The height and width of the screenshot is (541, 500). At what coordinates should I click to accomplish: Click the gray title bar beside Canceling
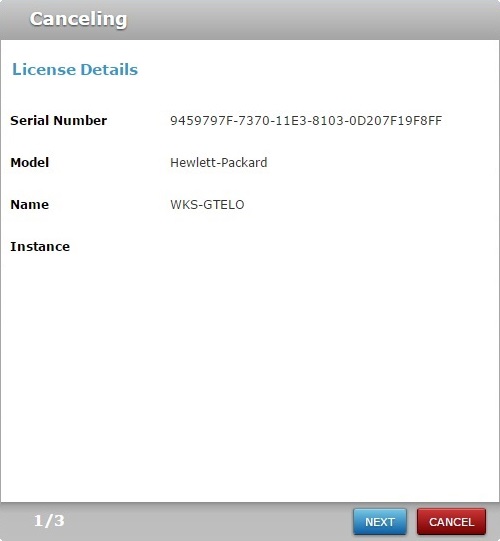tap(311, 20)
